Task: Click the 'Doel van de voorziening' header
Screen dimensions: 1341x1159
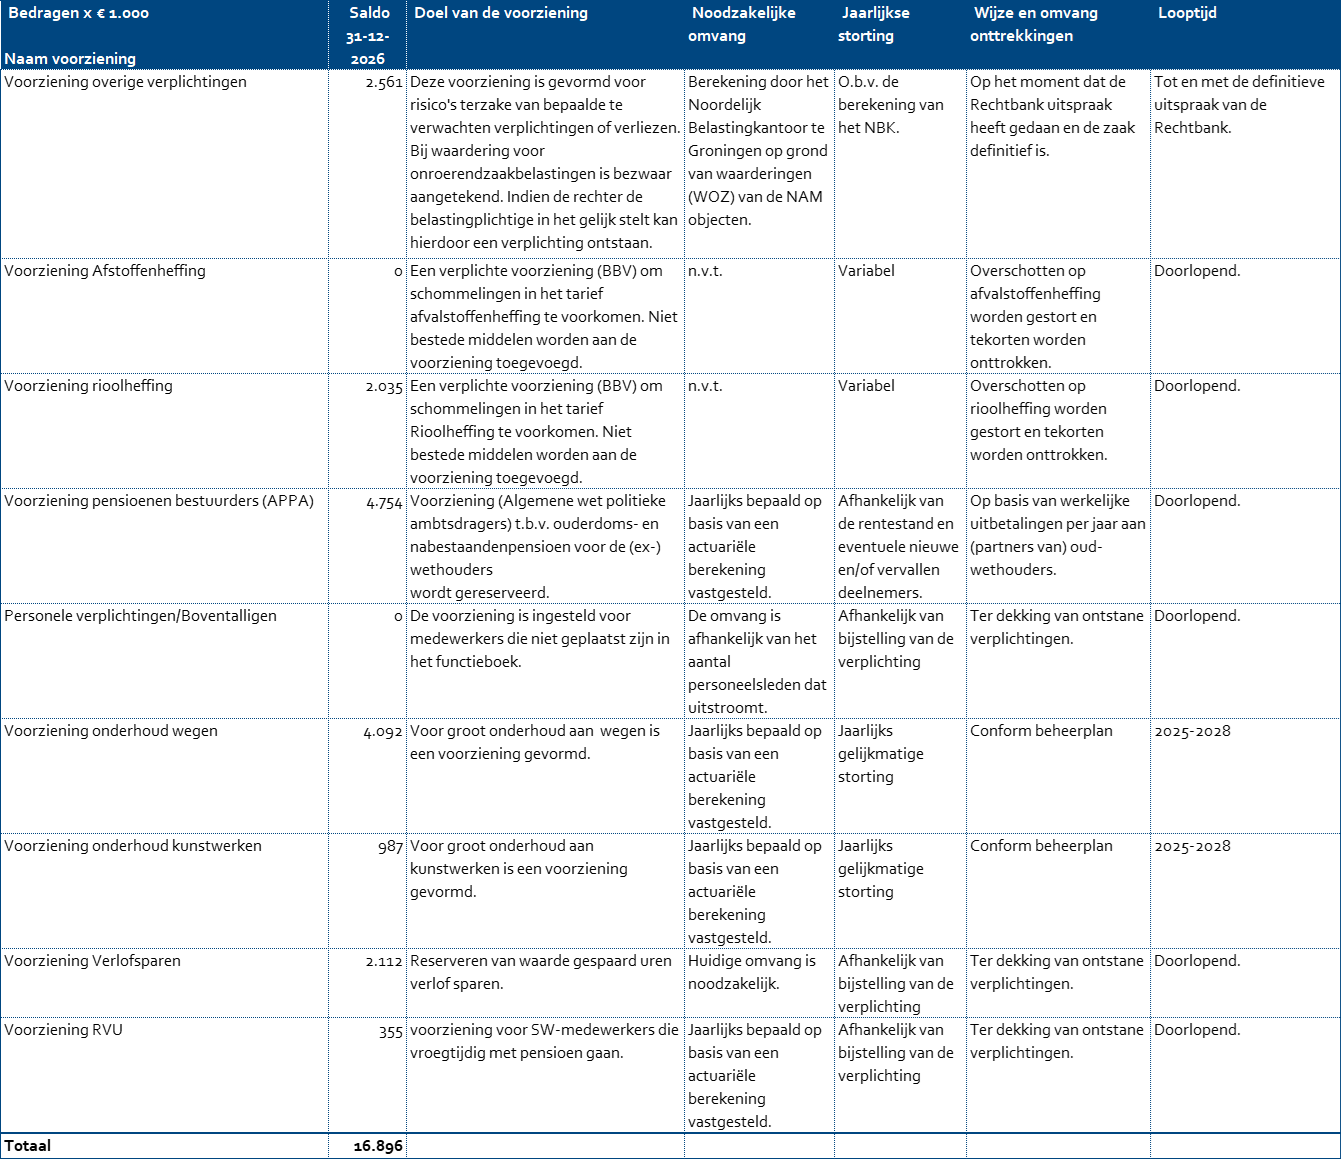Action: [x=501, y=13]
